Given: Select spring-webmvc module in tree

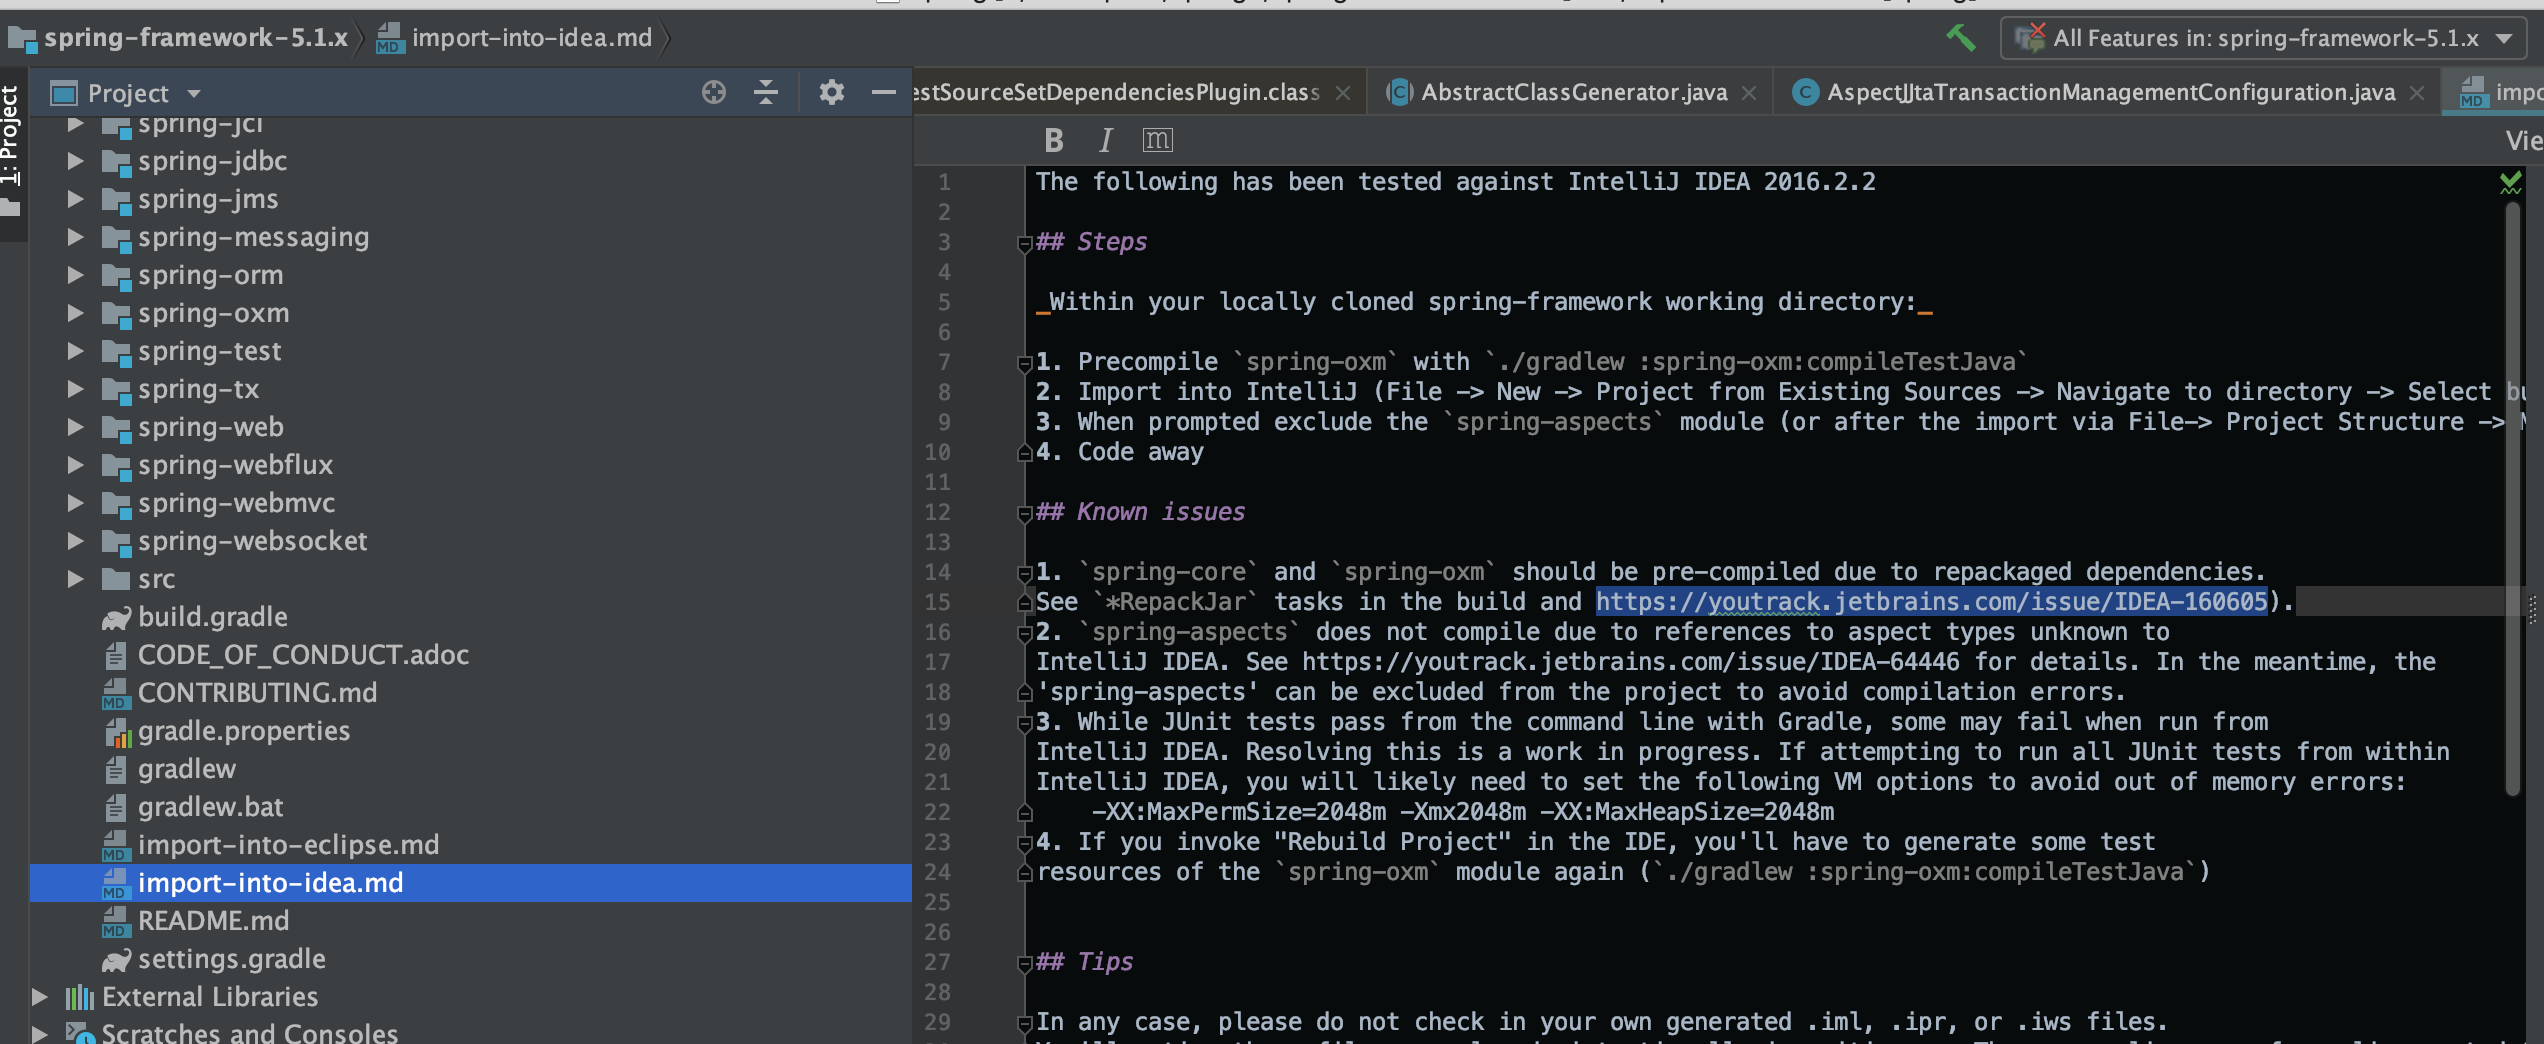Looking at the screenshot, I should [236, 503].
